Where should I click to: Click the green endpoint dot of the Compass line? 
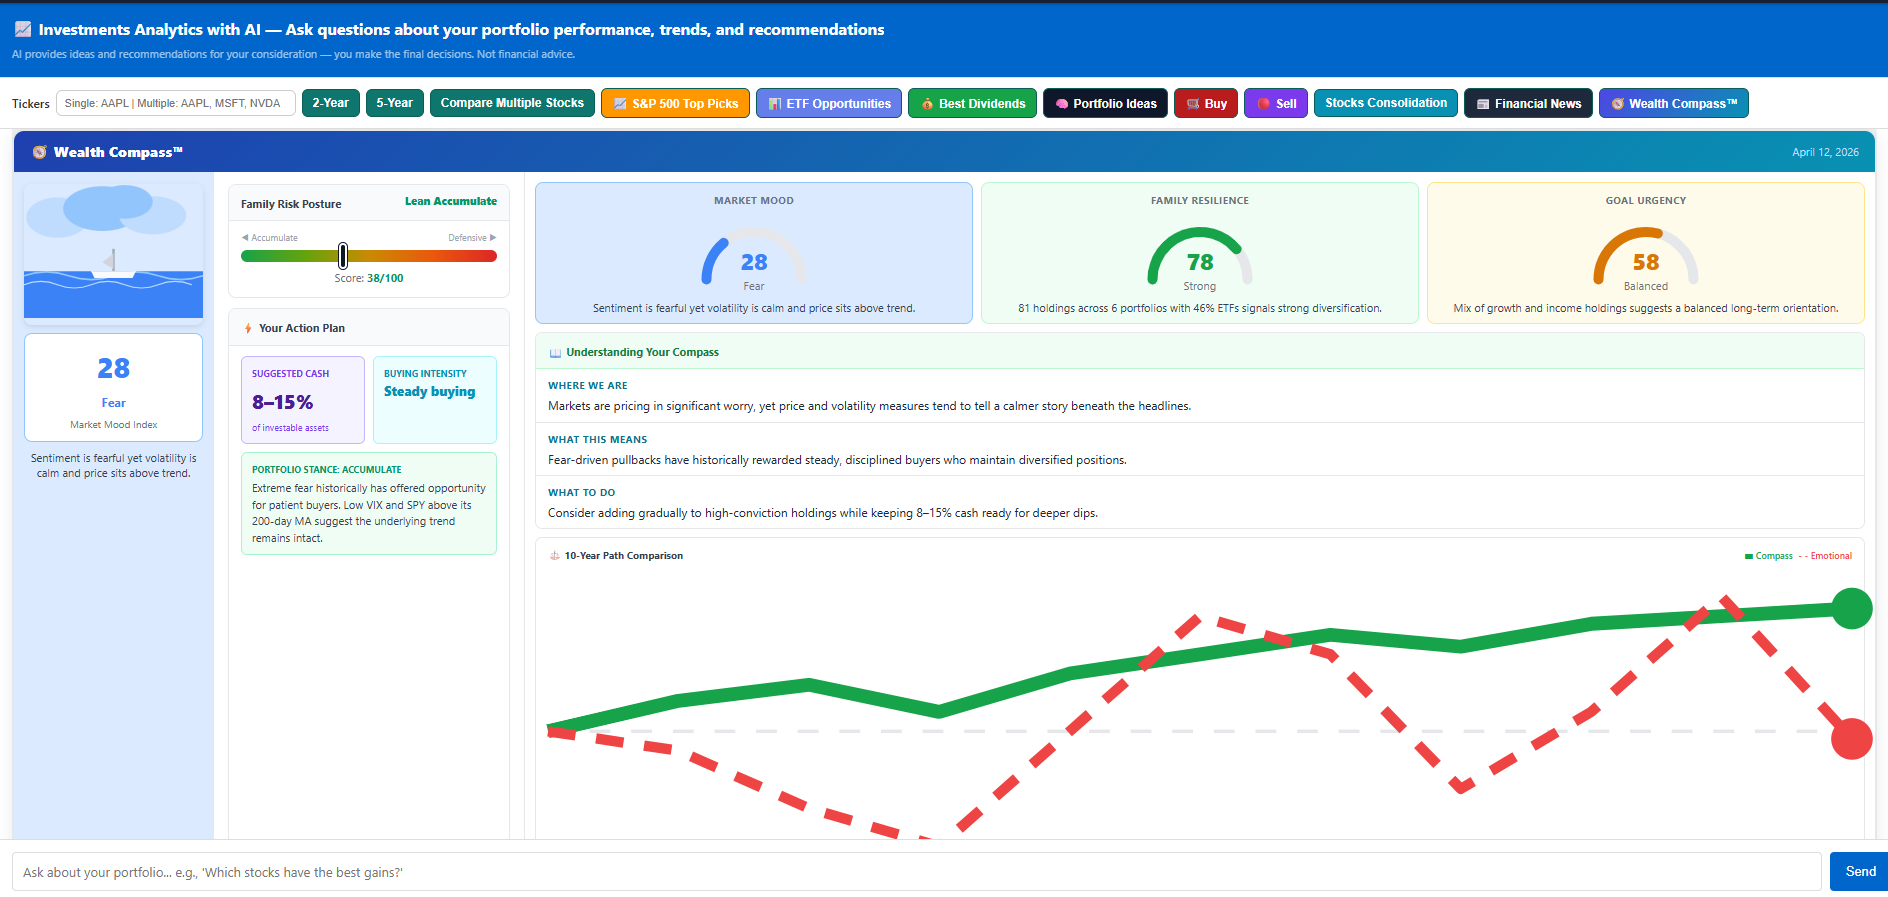tap(1851, 609)
